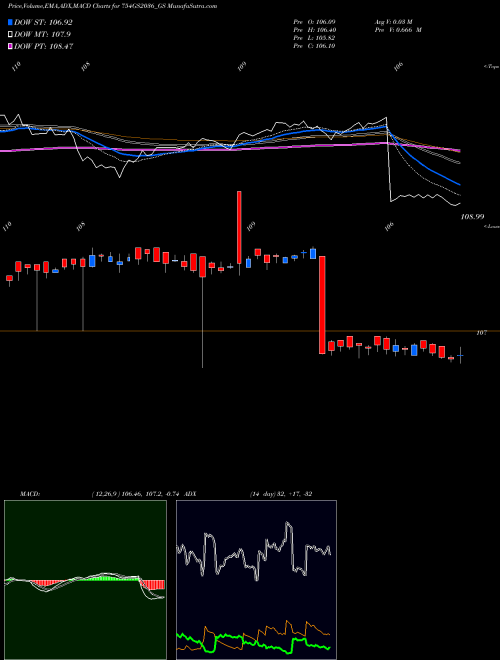The height and width of the screenshot is (660, 500).
Task: Click the 'Pre H: 106.40' value
Action: (x=314, y=30)
